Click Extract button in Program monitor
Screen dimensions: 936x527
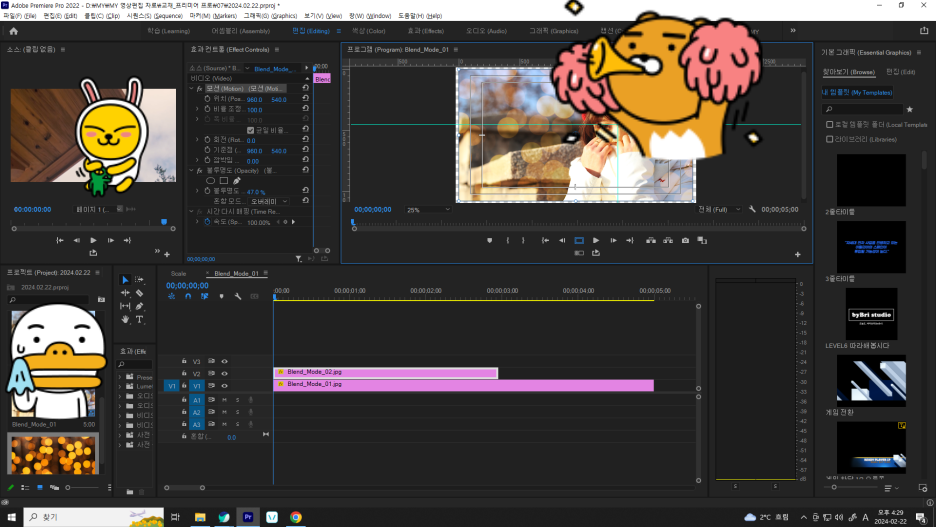(668, 241)
